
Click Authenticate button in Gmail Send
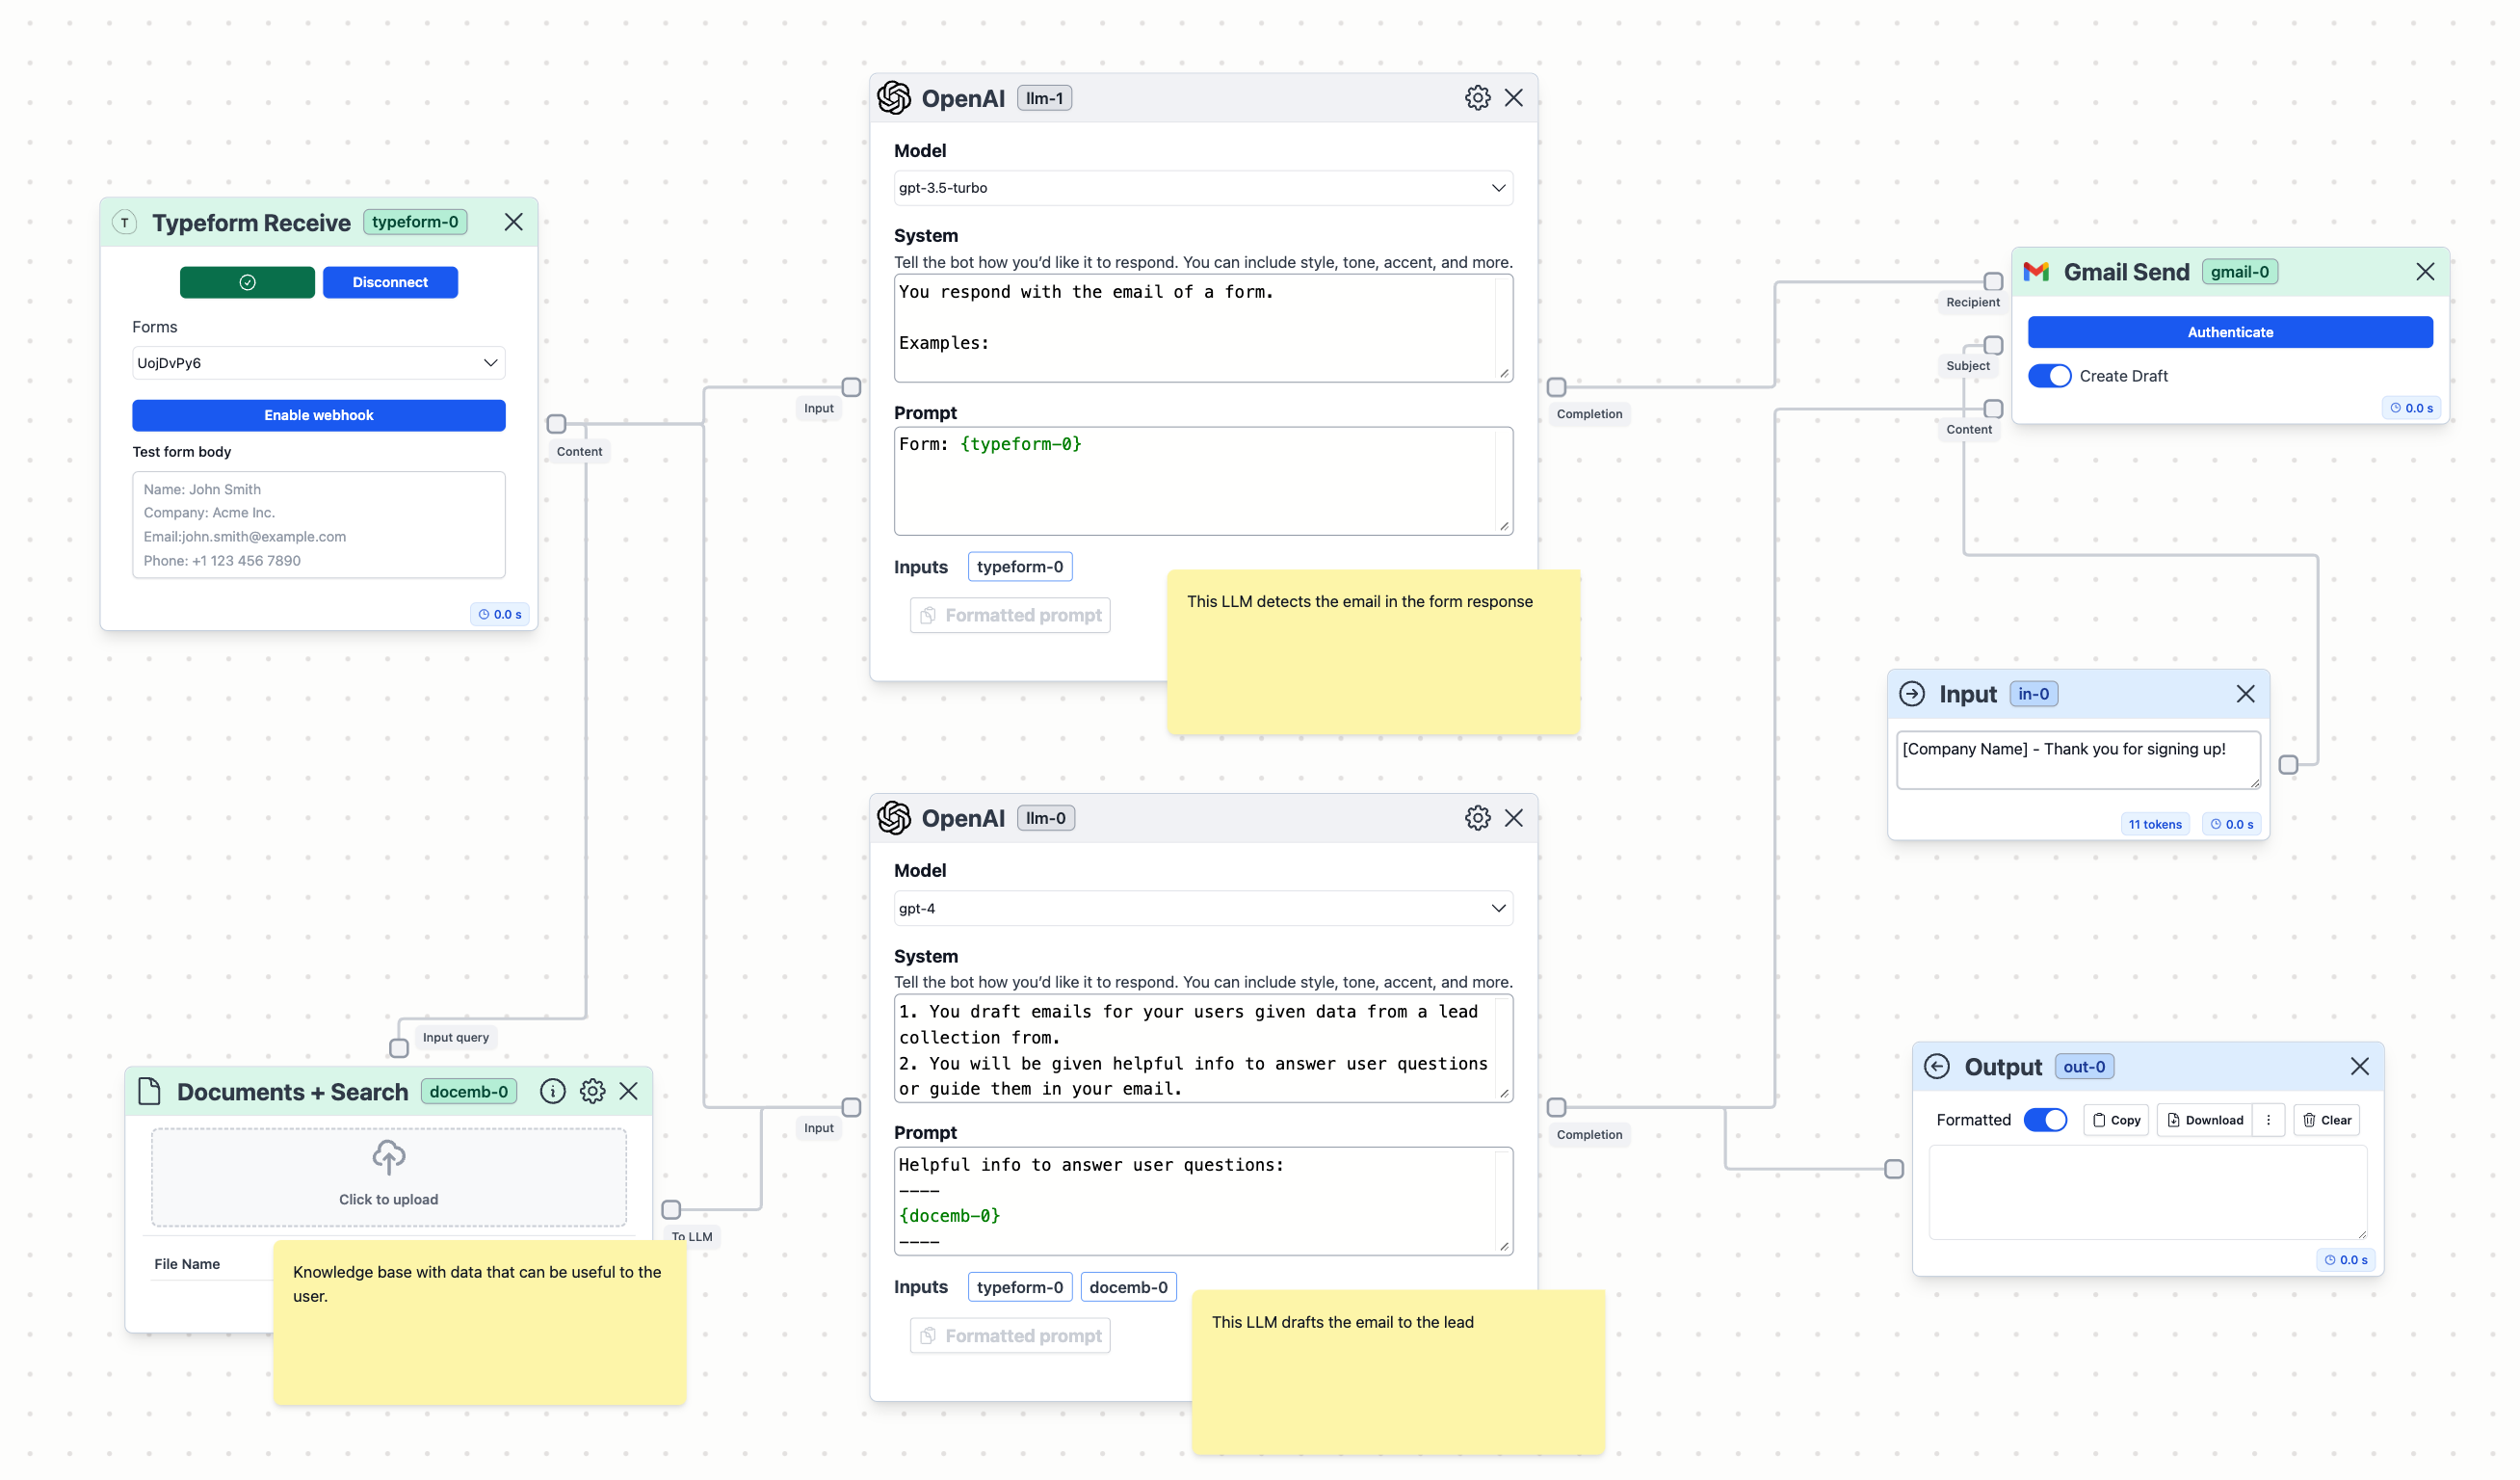(x=2230, y=332)
